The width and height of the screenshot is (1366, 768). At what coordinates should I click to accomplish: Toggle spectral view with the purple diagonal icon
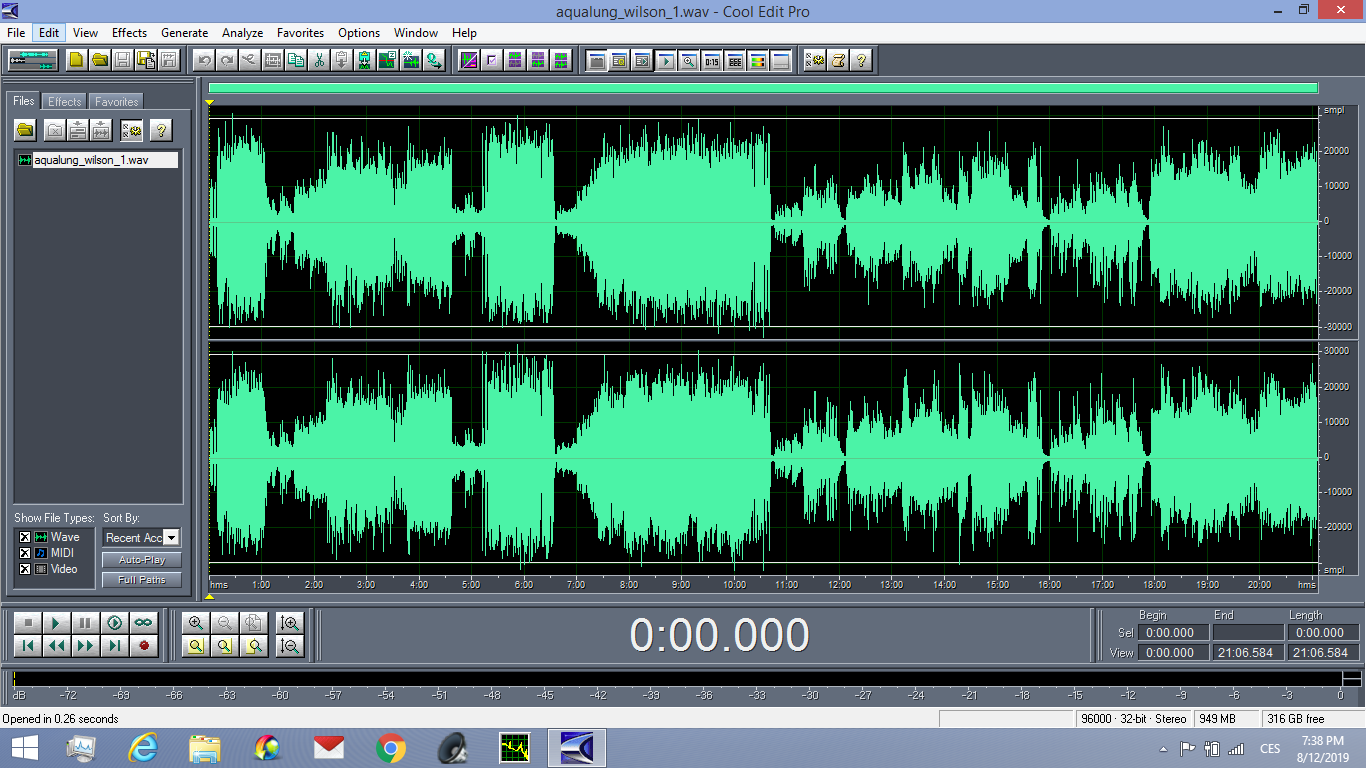[469, 60]
